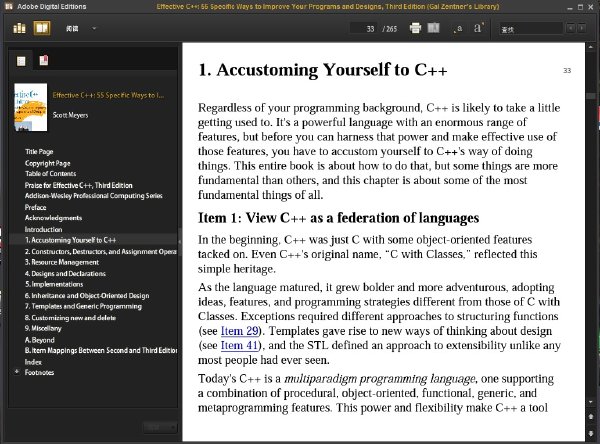
Task: Open the Bookmarks panel tab
Action: (x=44, y=60)
